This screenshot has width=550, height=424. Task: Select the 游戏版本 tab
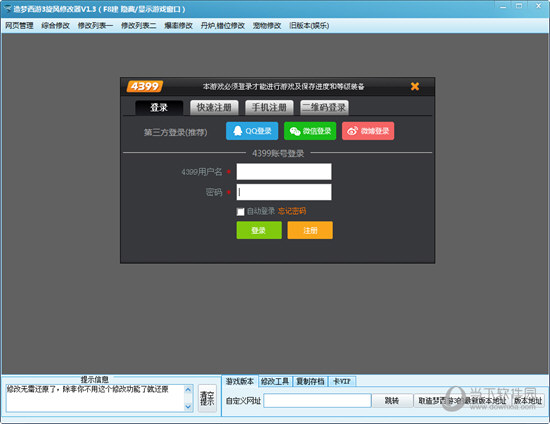click(240, 381)
